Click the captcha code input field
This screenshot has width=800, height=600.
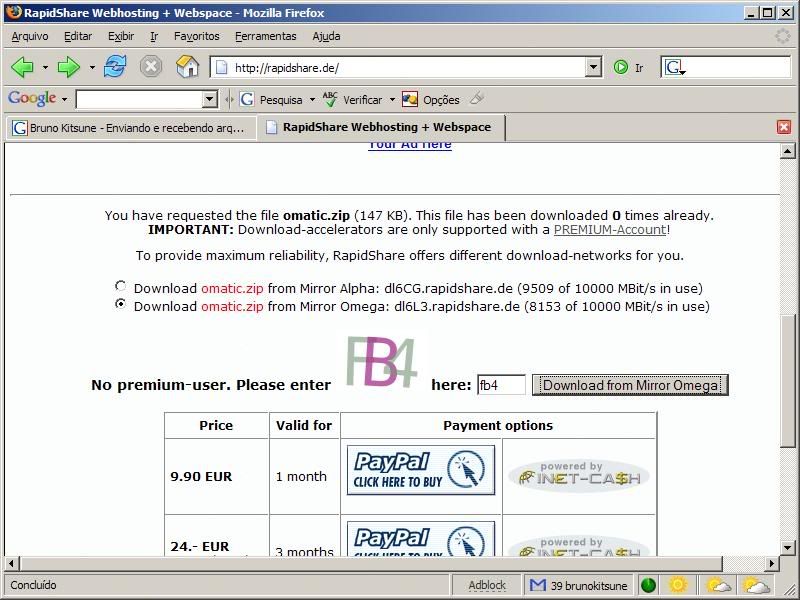501,385
